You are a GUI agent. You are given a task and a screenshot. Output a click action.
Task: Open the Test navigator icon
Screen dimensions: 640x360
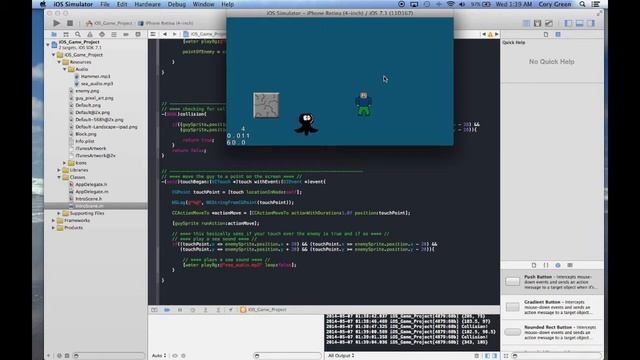(102, 34)
